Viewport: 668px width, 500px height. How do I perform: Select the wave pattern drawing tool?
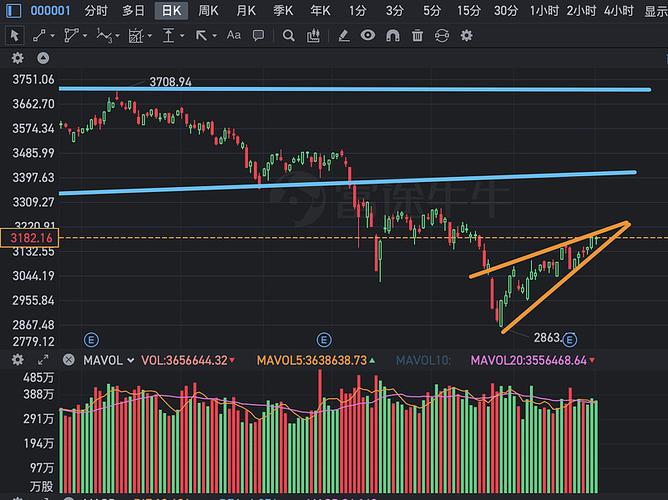tap(104, 36)
